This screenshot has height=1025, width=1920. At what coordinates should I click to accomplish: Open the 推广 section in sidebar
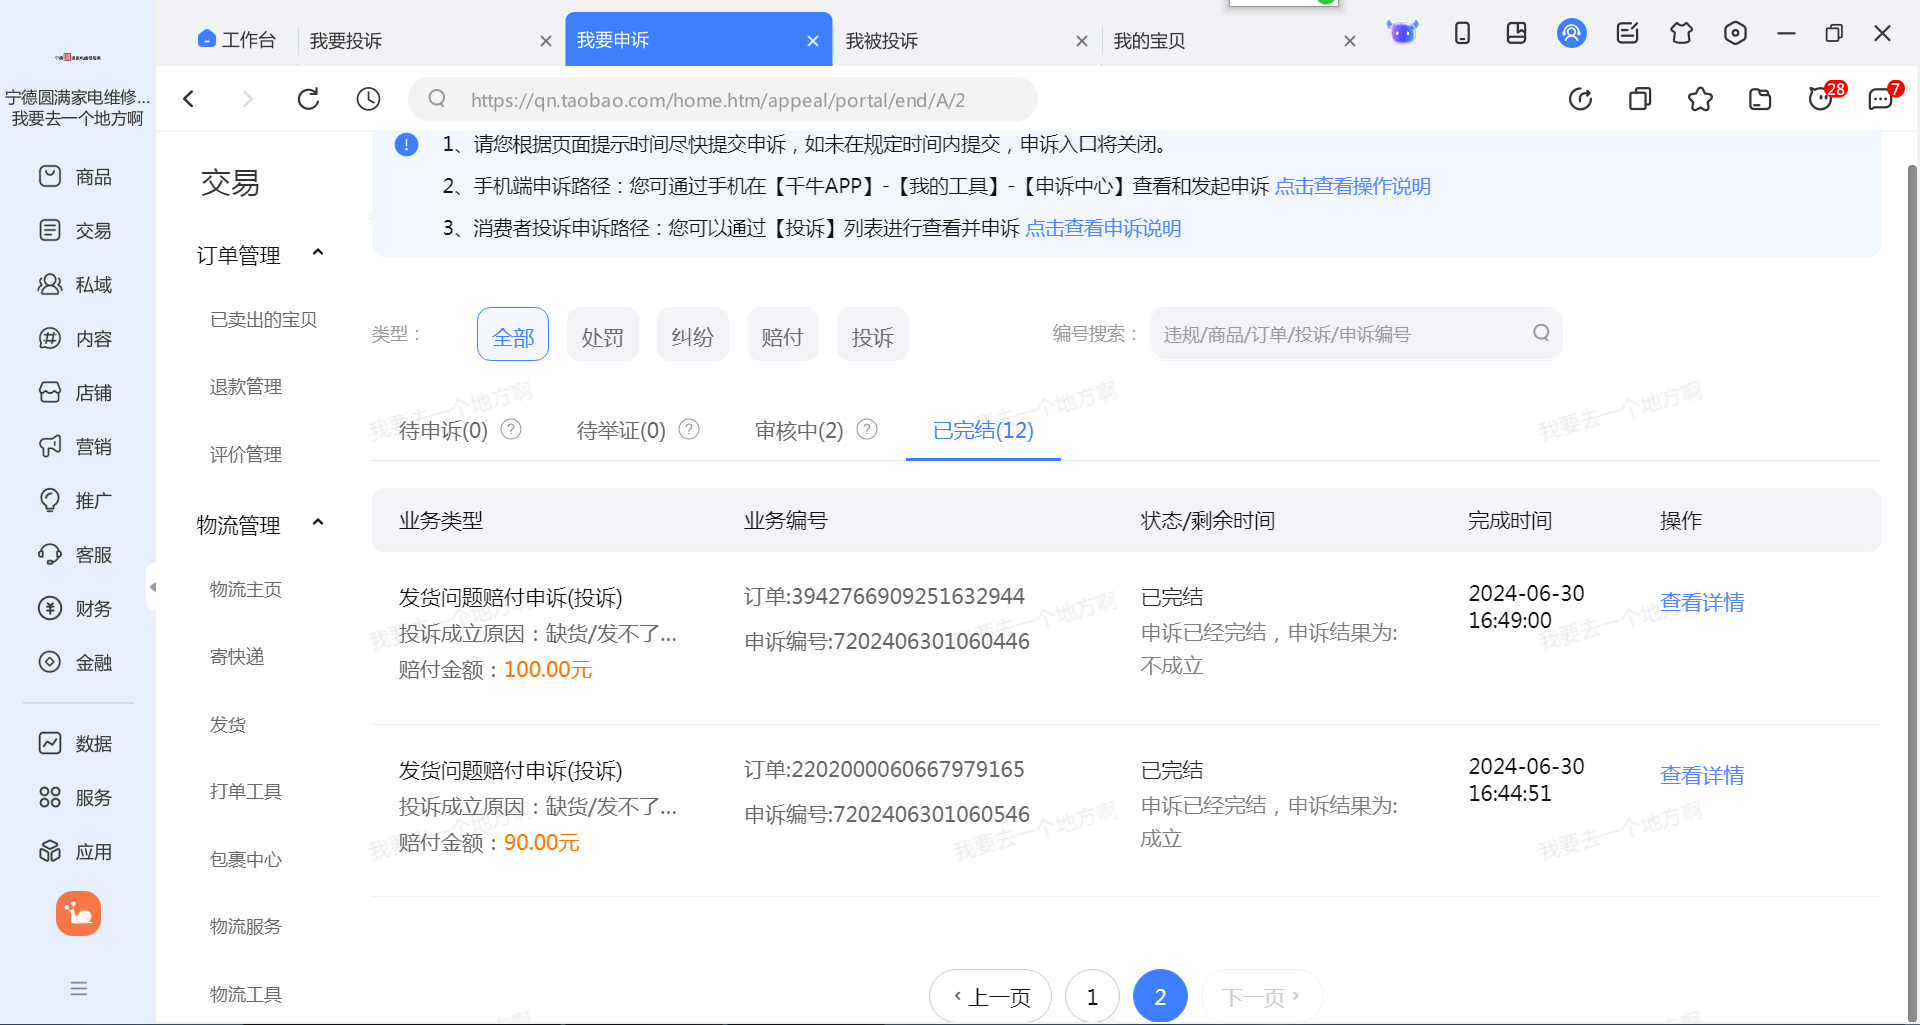pyautogui.click(x=76, y=501)
